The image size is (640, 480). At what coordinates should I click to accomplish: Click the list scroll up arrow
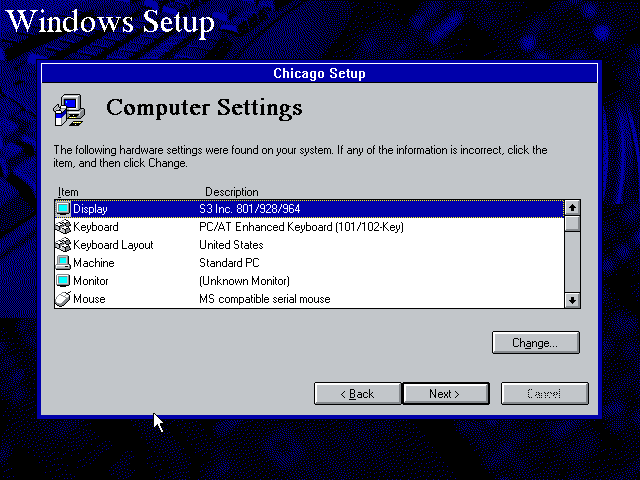pos(572,208)
